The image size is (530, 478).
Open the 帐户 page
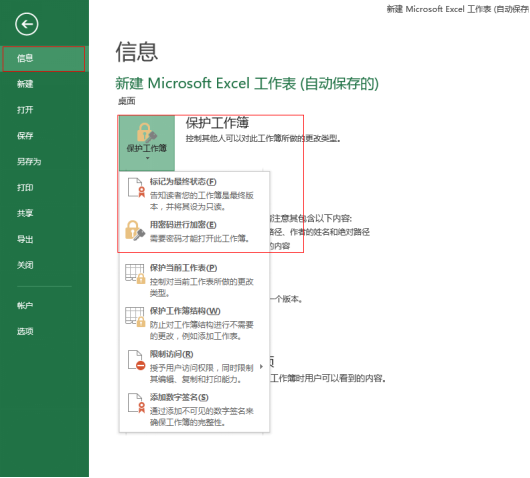tap(25, 306)
